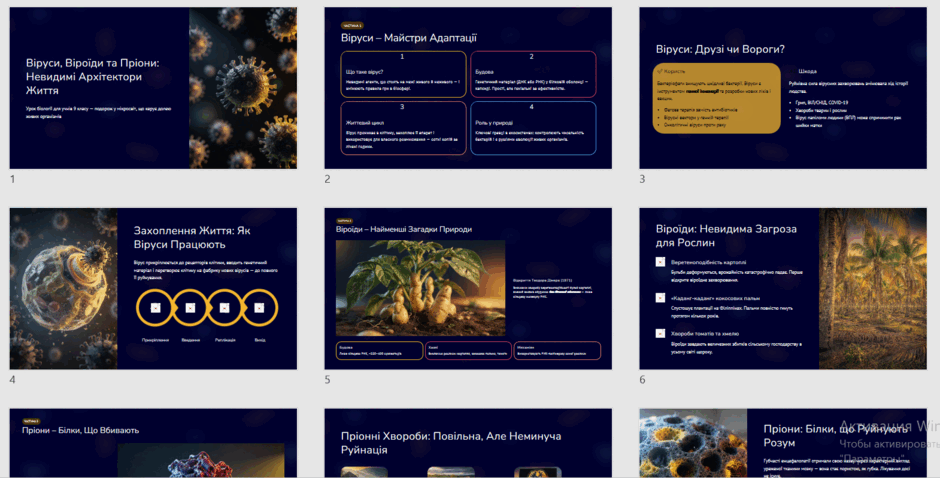The height and width of the screenshot is (478, 940).
Task: Click the slide number label '3'
Action: [x=642, y=179]
